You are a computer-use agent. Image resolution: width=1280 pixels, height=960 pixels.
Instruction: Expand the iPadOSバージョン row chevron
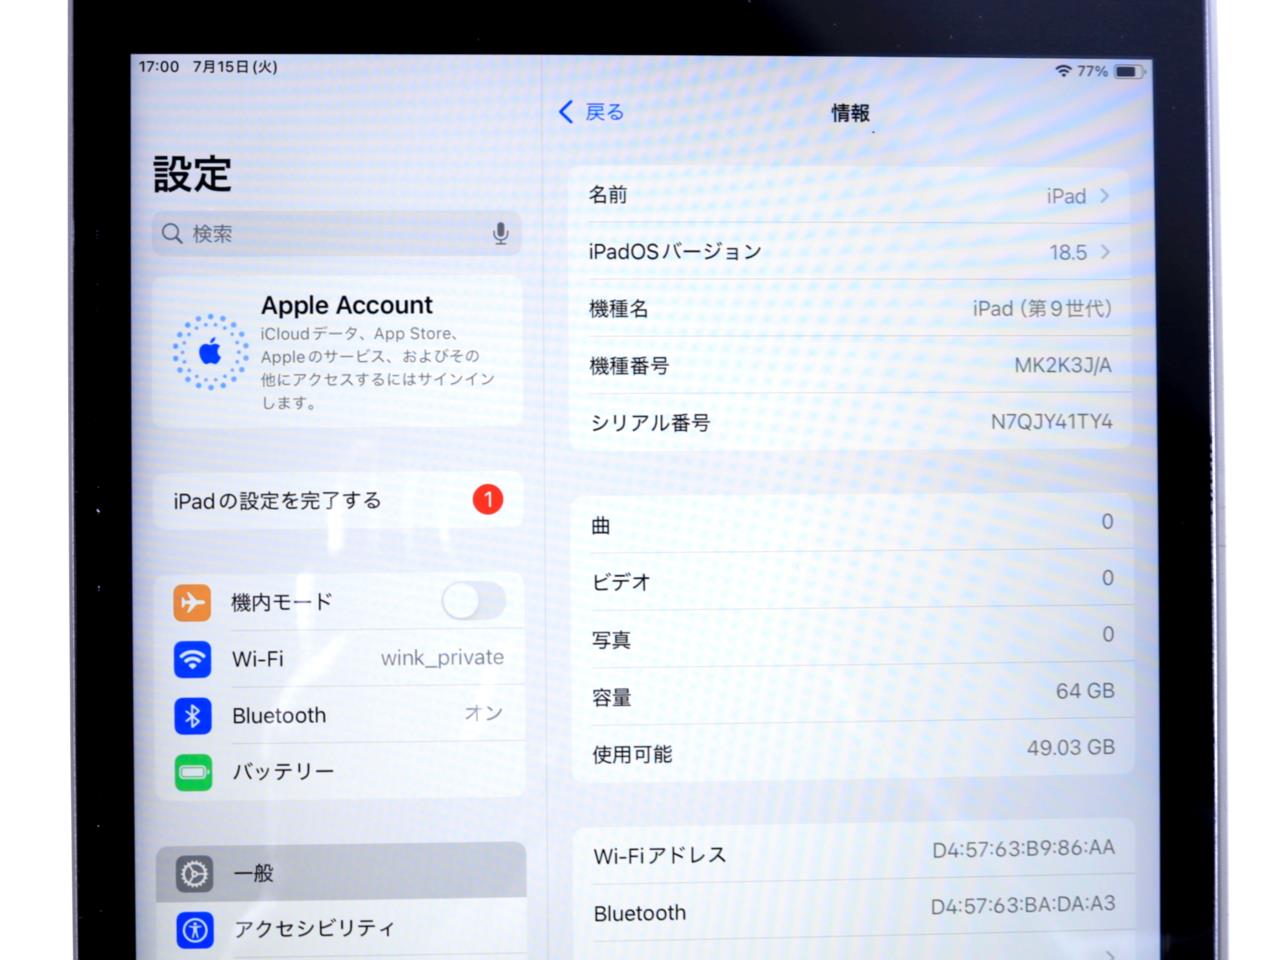tap(1105, 252)
